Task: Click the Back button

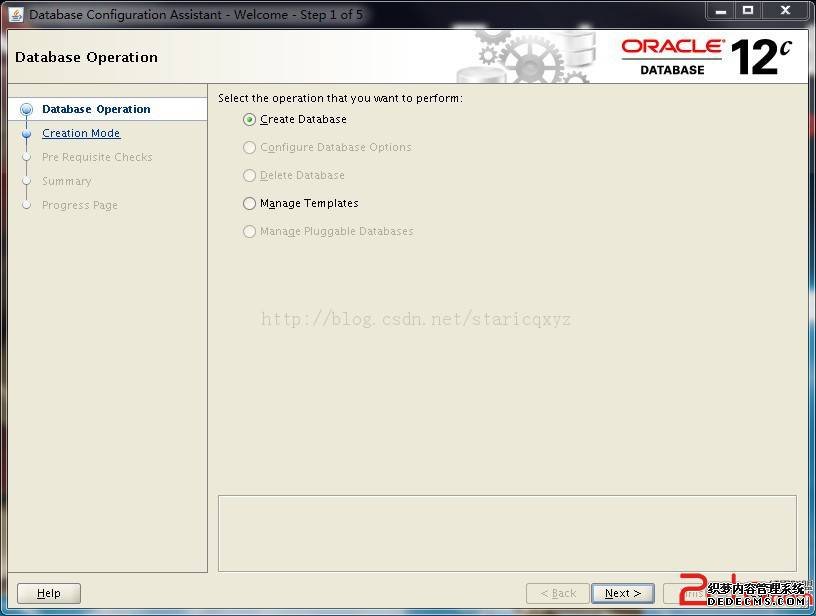Action: click(x=558, y=593)
